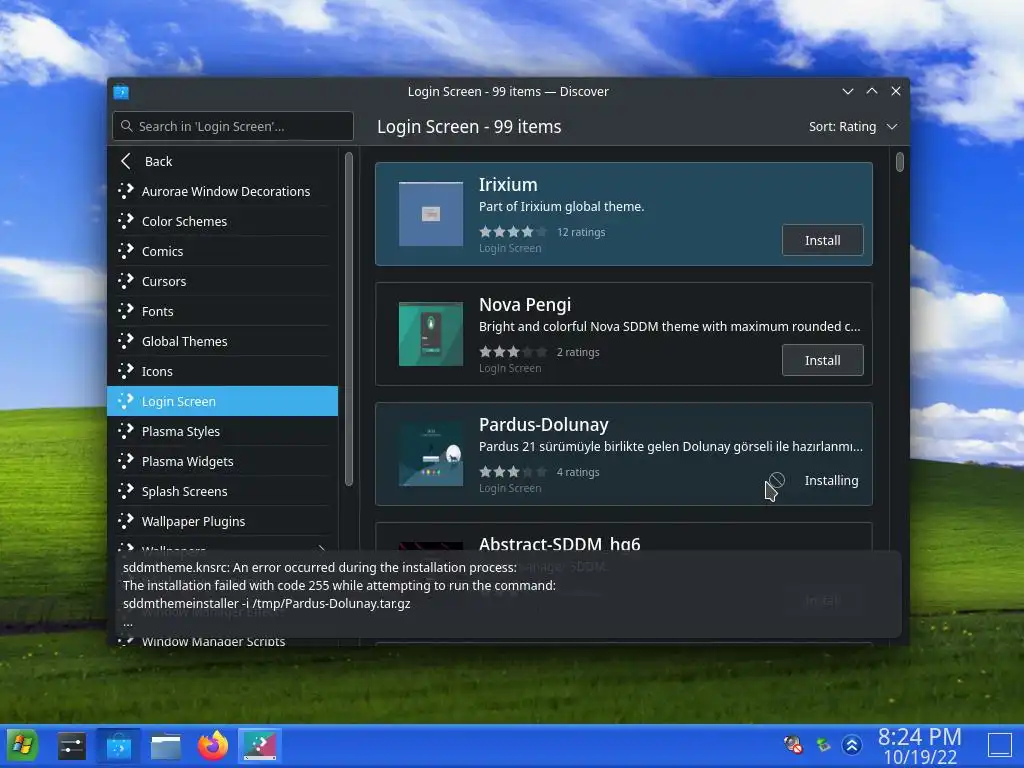Click the 'Login Screen' tag under Irixium
The height and width of the screenshot is (768, 1024).
pos(510,248)
